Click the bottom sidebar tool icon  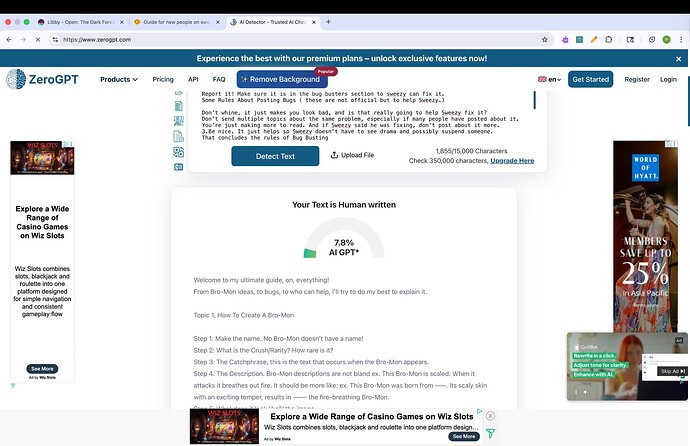[x=178, y=167]
